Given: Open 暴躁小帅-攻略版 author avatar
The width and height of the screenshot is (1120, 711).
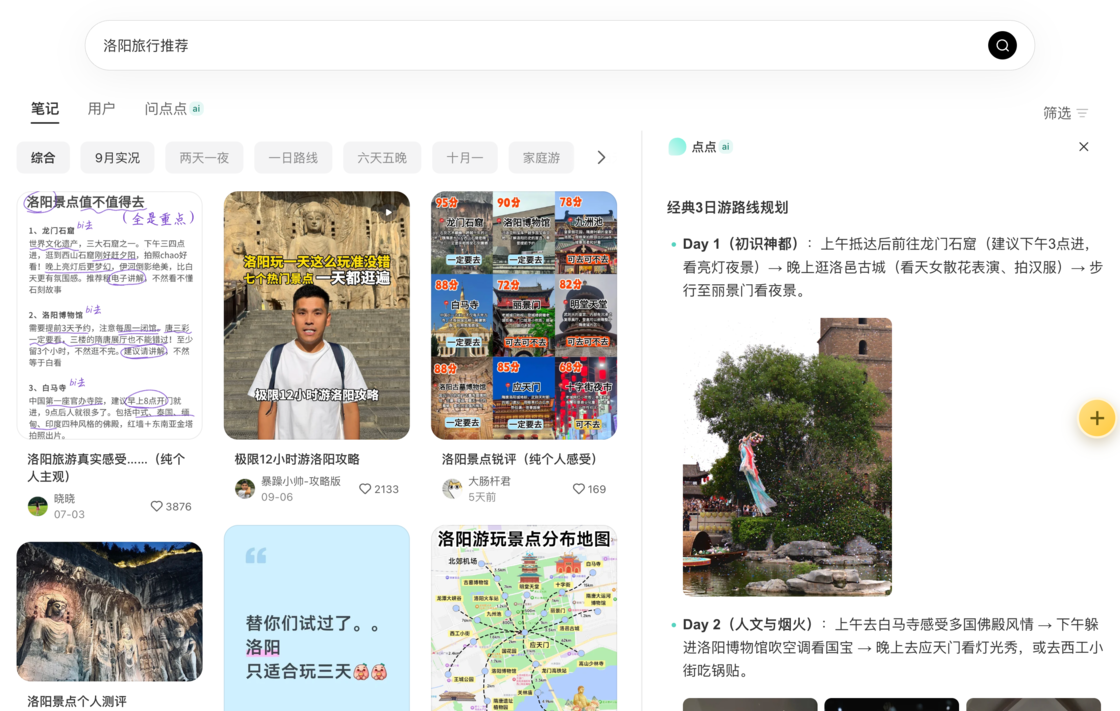Looking at the screenshot, I should [x=245, y=489].
